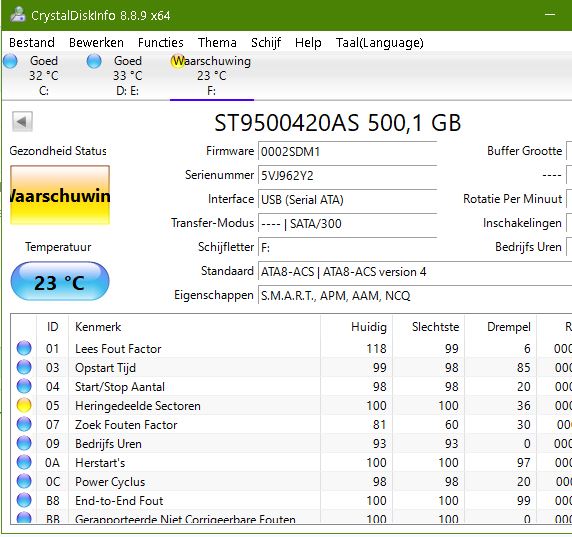Screen dimensions: 572x537
Task: Click the Slechtste column header
Action: pyautogui.click(x=429, y=327)
